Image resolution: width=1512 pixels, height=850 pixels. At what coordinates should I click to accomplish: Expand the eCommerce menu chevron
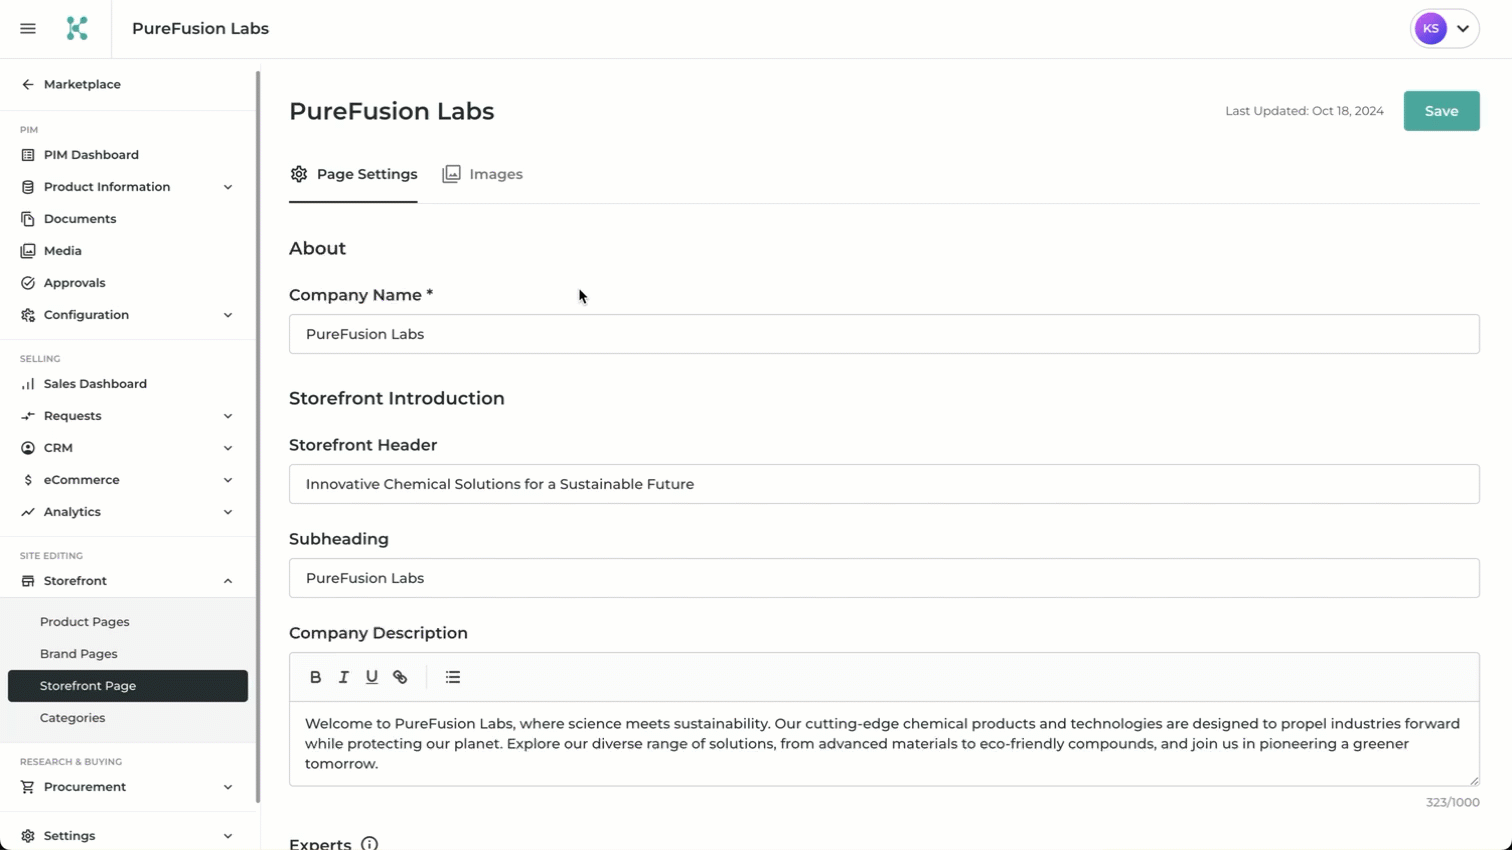[228, 480]
